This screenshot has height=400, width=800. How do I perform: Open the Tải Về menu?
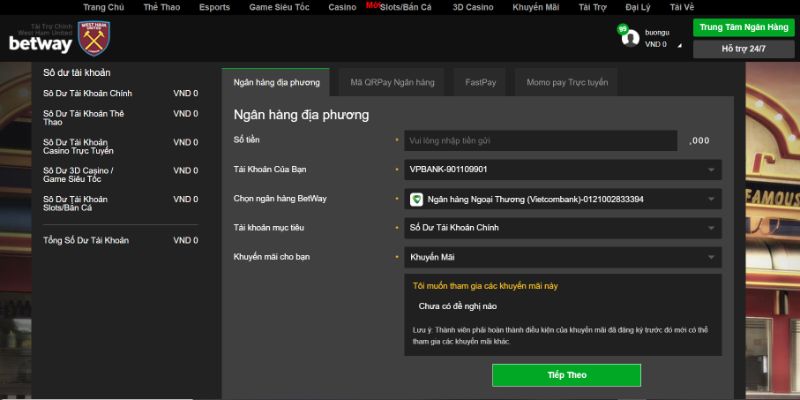tap(682, 7)
